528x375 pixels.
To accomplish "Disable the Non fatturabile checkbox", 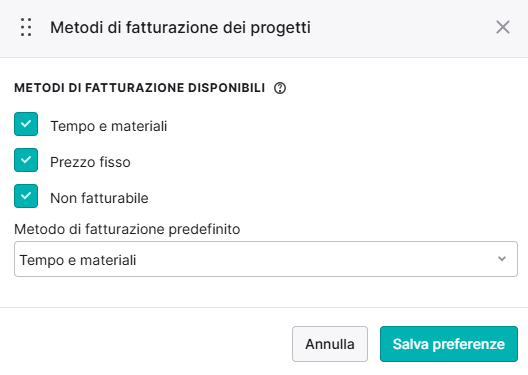I will pyautogui.click(x=26, y=196).
